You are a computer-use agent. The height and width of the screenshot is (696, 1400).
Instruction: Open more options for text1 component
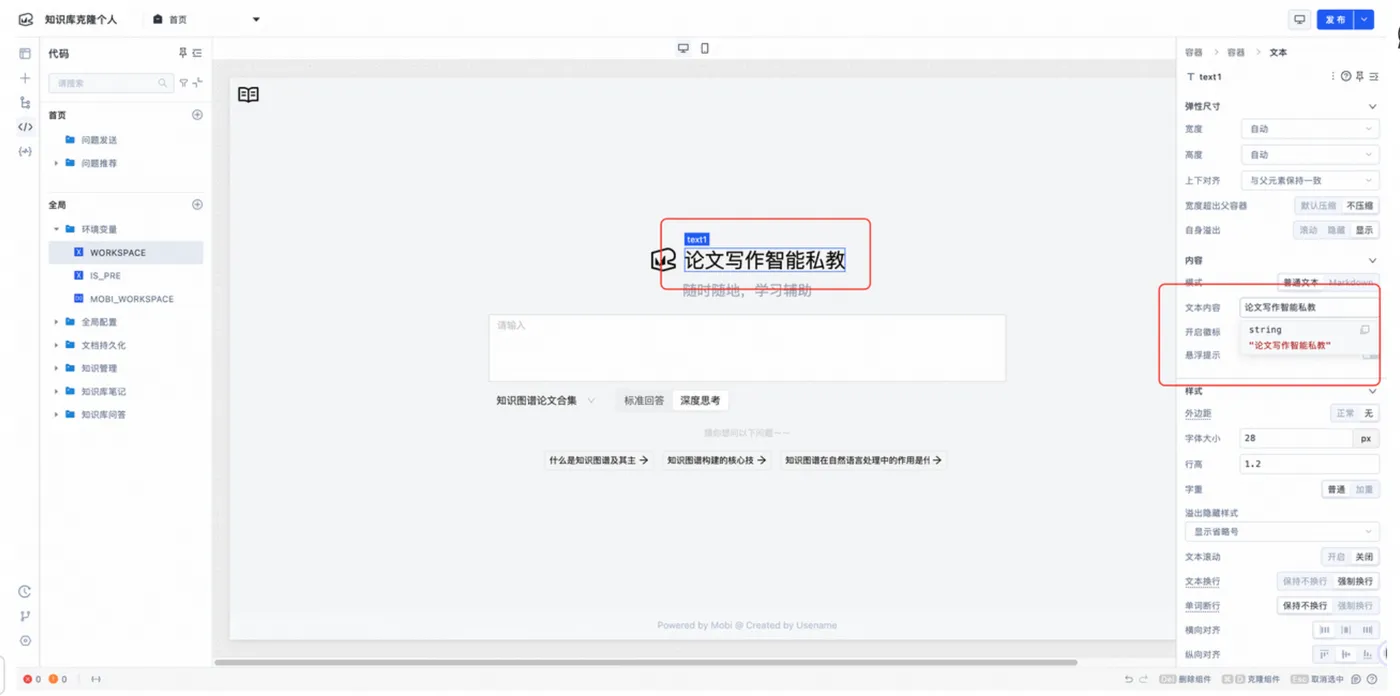coord(1333,76)
